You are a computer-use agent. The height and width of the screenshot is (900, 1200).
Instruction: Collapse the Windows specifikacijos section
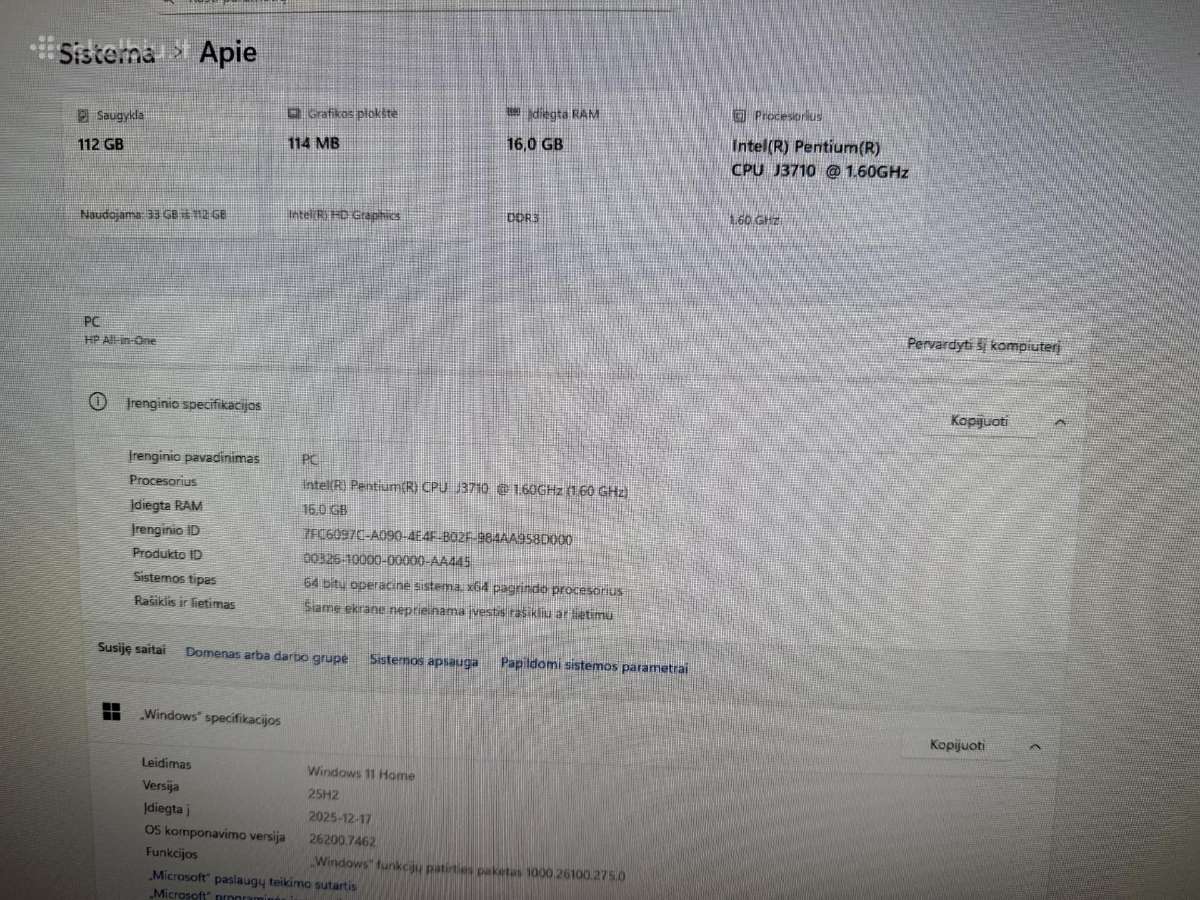click(x=1035, y=746)
